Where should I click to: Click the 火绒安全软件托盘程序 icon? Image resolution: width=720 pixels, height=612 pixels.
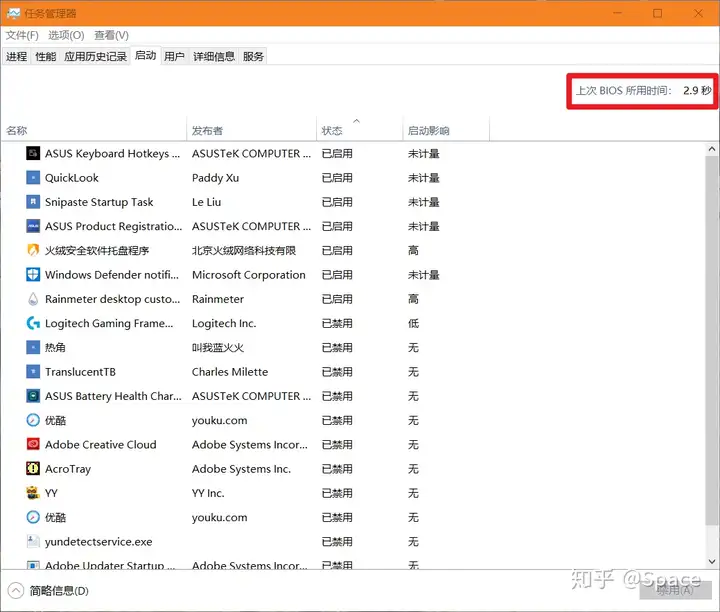coord(33,250)
